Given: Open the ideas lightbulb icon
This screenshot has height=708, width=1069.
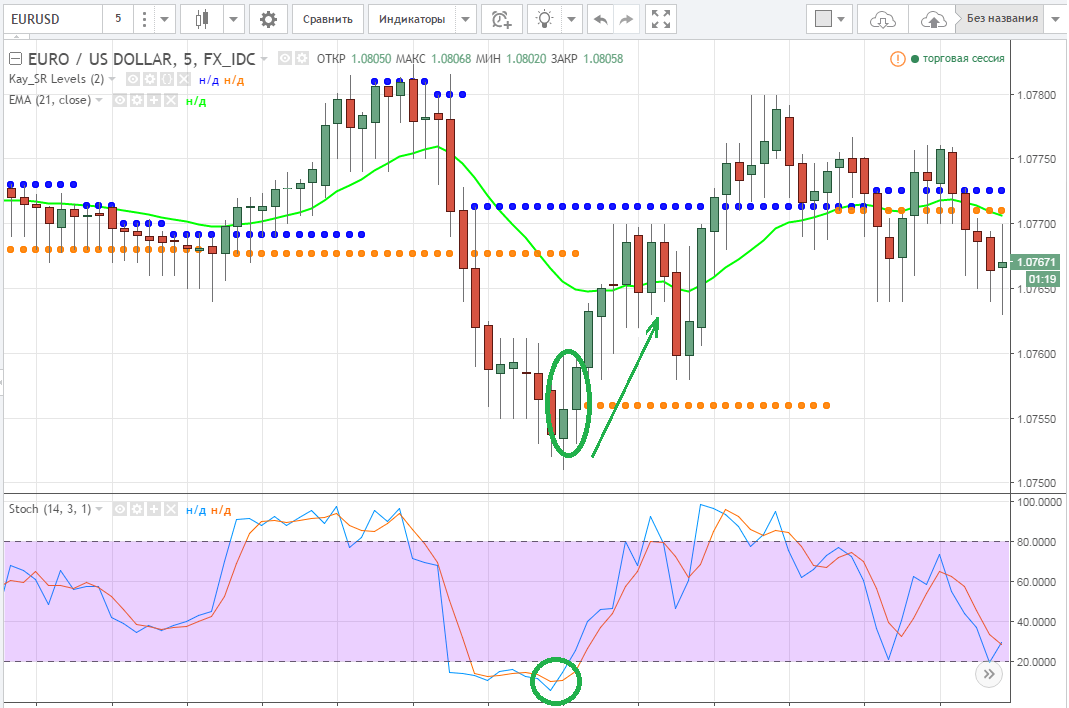Looking at the screenshot, I should click(545, 19).
